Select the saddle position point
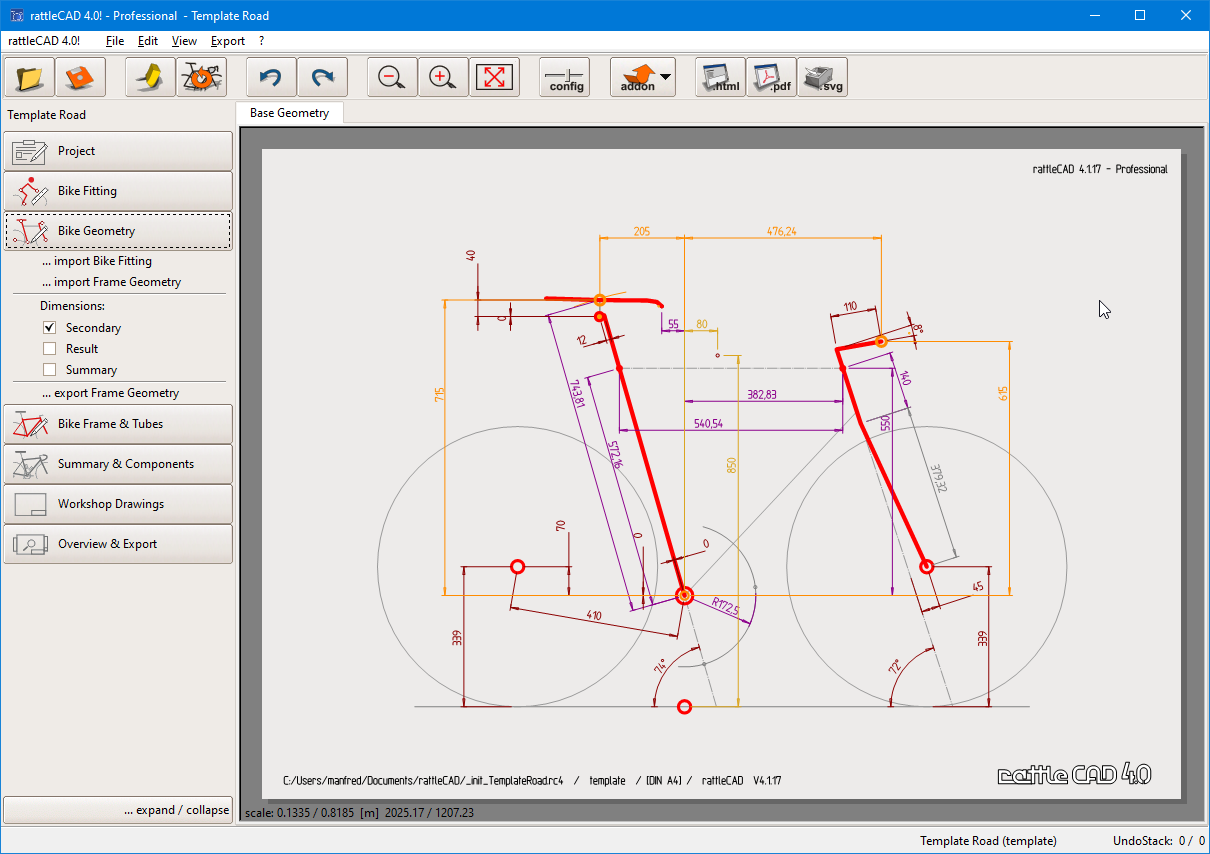Screen dimensions: 1210x854 coord(600,300)
